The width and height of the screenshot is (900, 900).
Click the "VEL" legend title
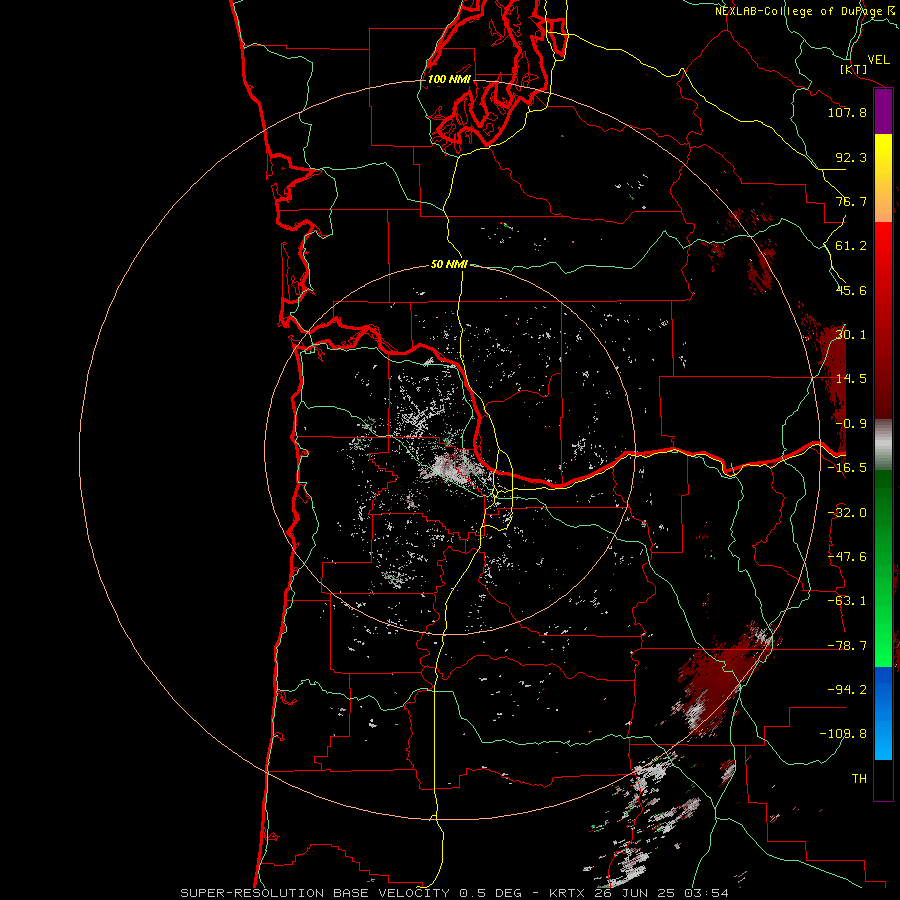[879, 60]
